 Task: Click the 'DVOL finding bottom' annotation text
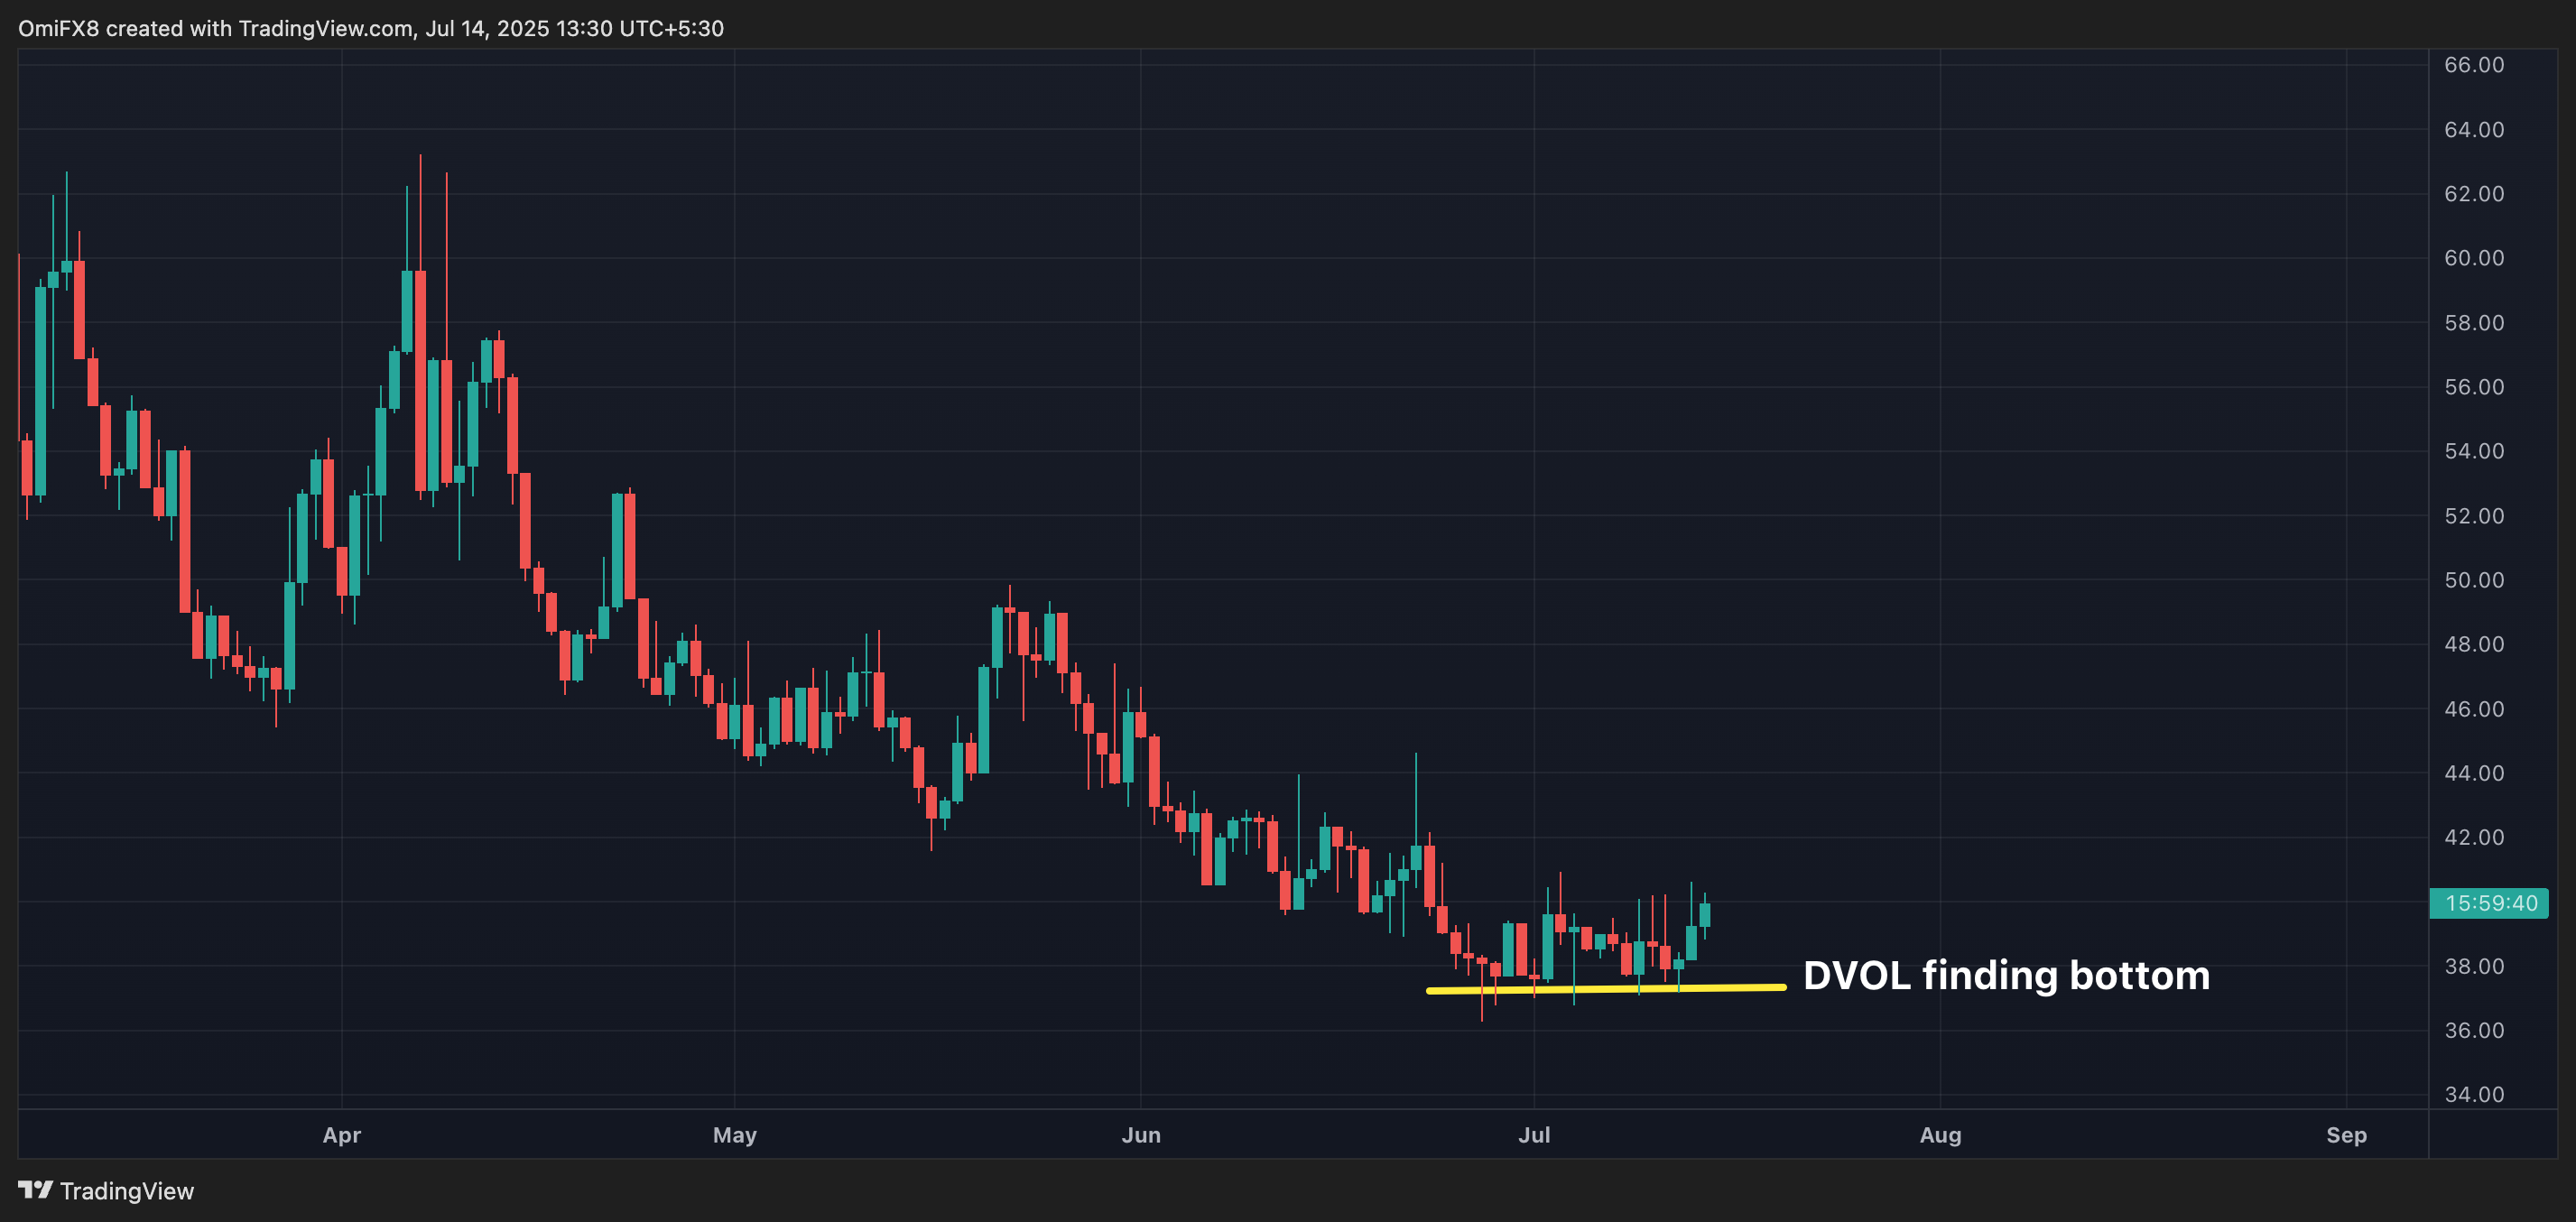(2006, 975)
